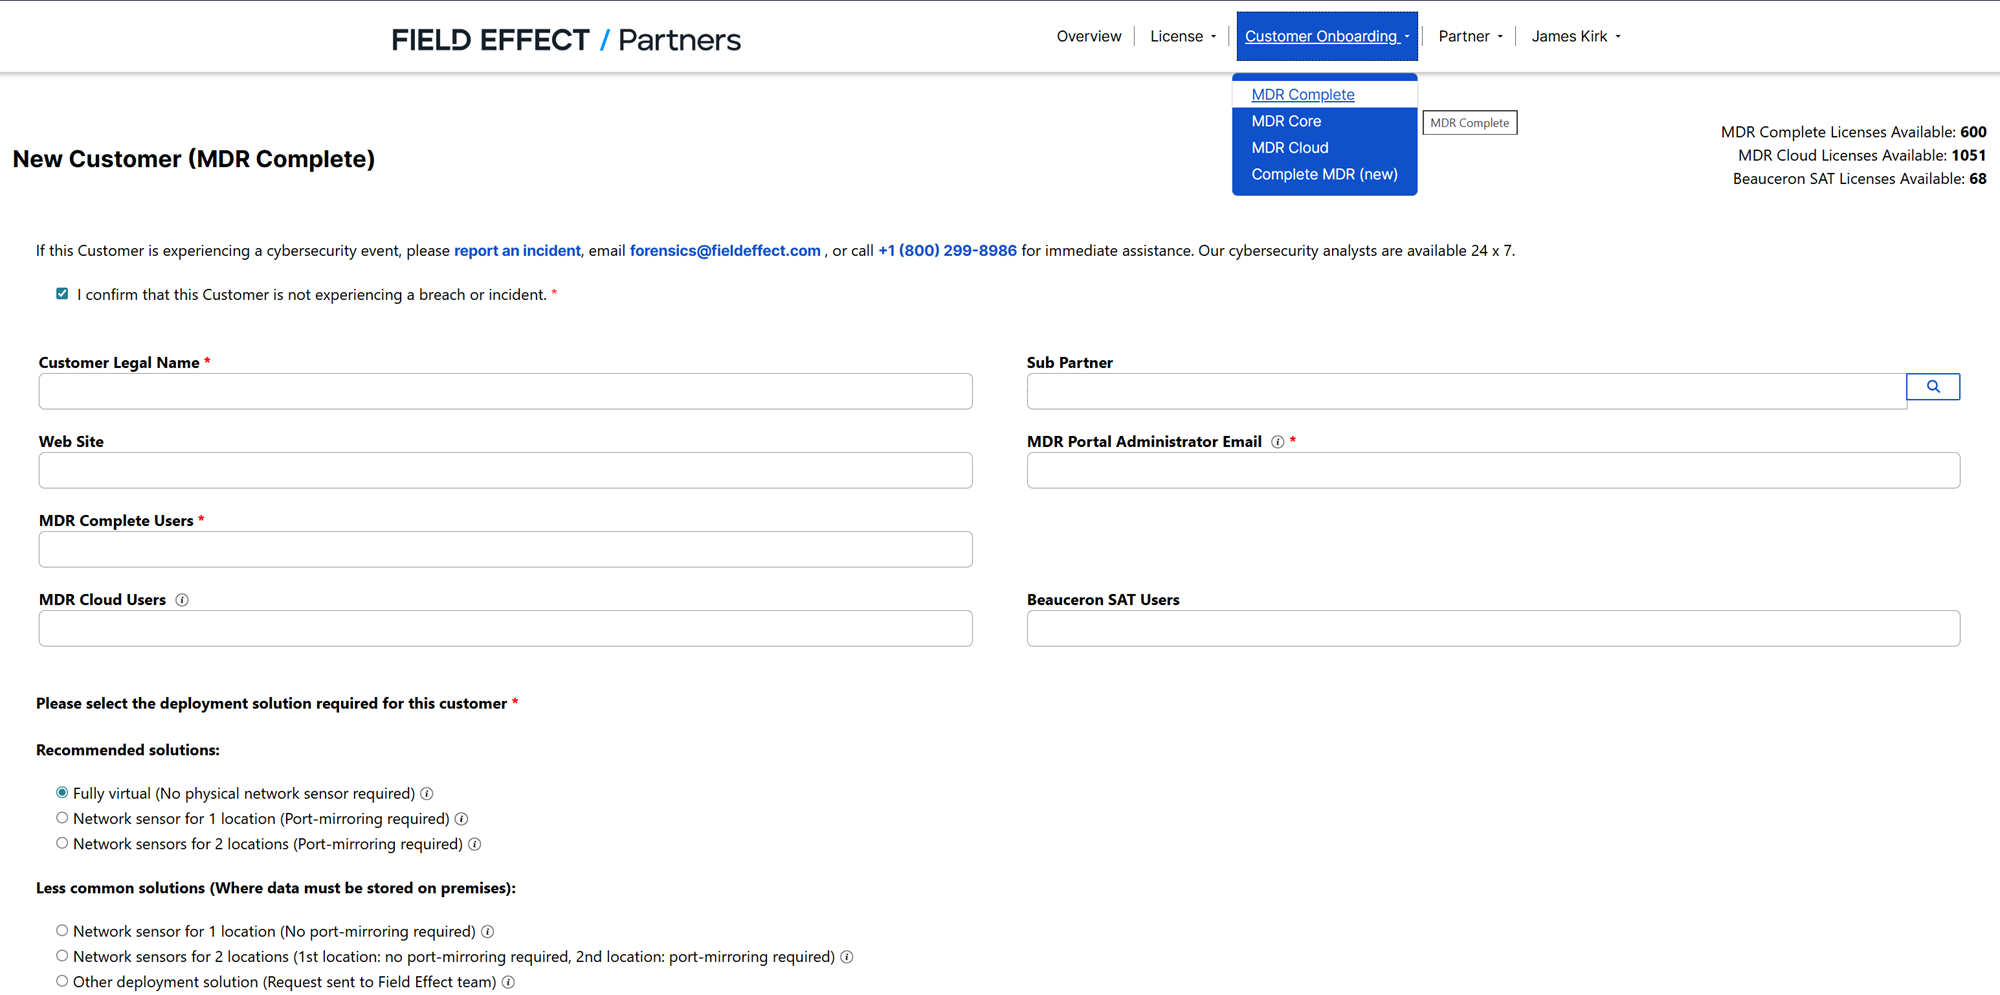This screenshot has width=2000, height=995.
Task: Click info icon for Other deployment solution
Action: pos(508,983)
